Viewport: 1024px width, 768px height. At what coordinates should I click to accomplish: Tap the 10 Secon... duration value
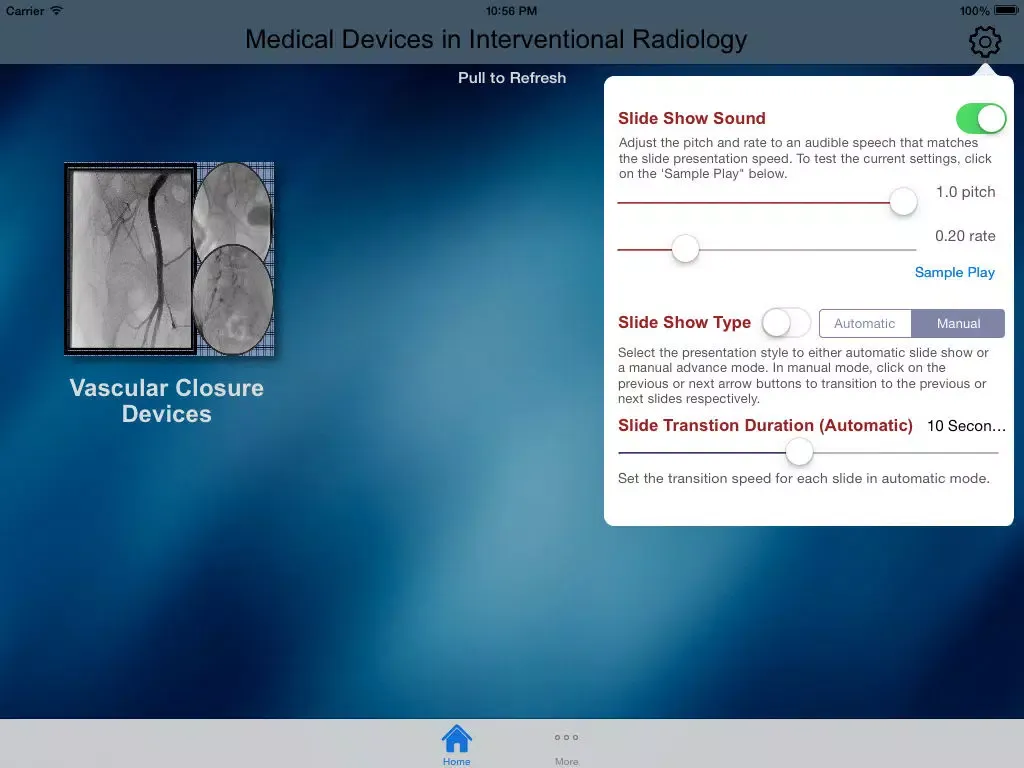(x=967, y=426)
